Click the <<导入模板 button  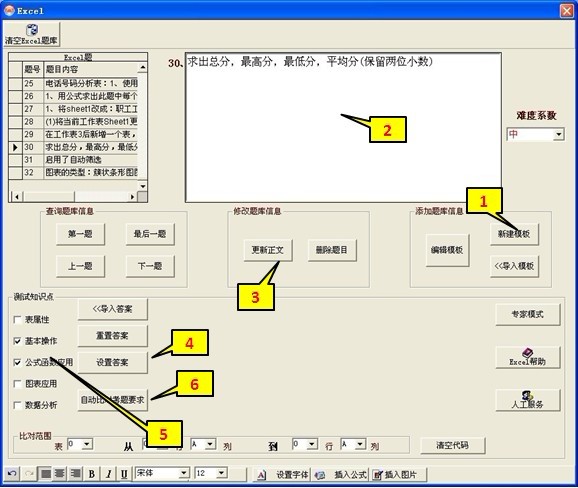pos(514,266)
